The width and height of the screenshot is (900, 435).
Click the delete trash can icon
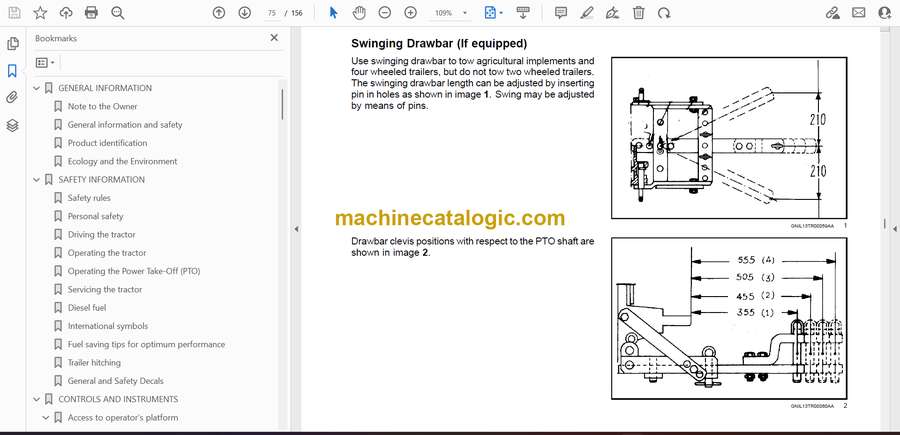(x=638, y=13)
